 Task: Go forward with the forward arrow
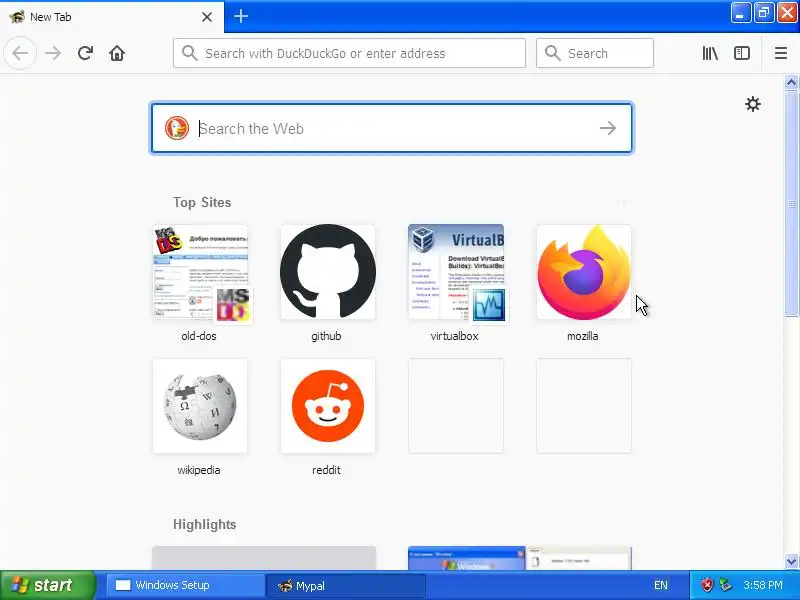tap(53, 53)
